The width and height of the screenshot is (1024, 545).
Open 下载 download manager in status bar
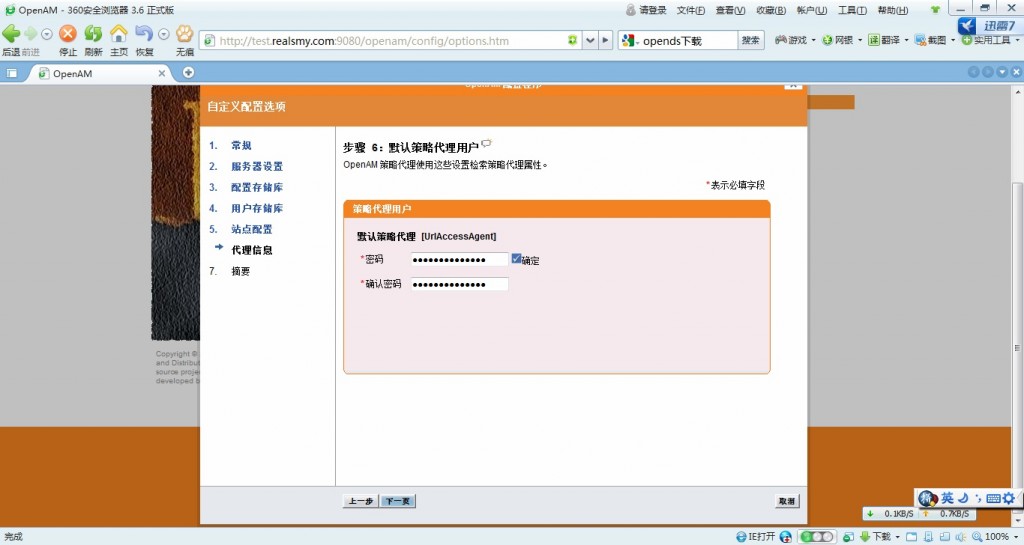tap(875, 537)
